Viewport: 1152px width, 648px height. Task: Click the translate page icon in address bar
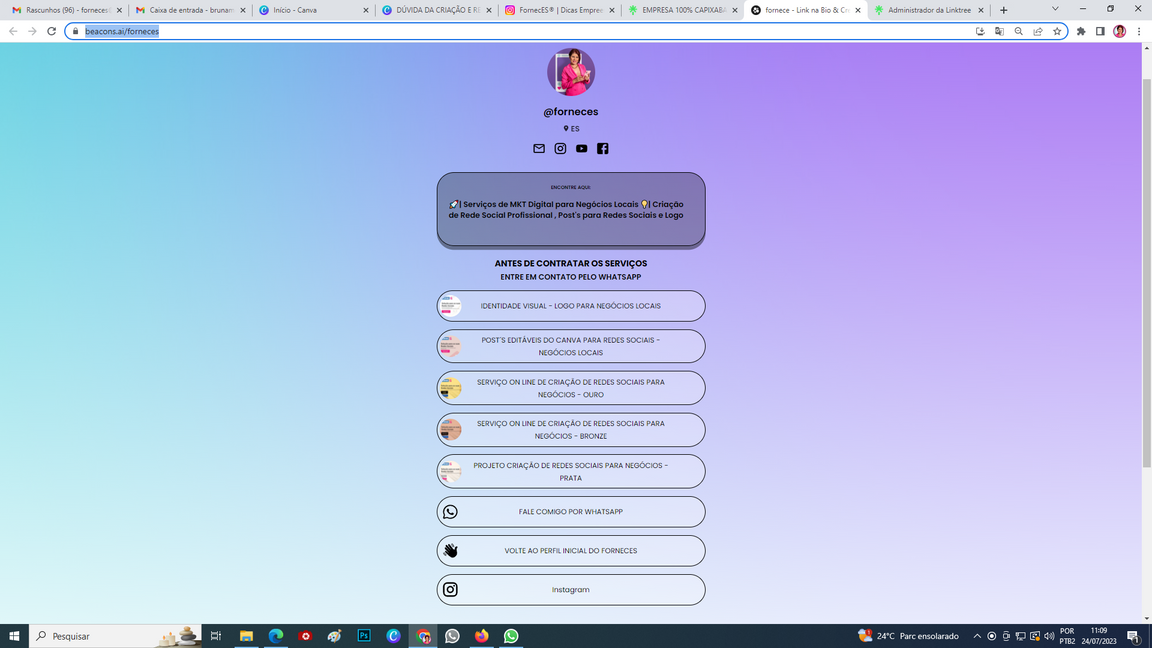tap(999, 31)
